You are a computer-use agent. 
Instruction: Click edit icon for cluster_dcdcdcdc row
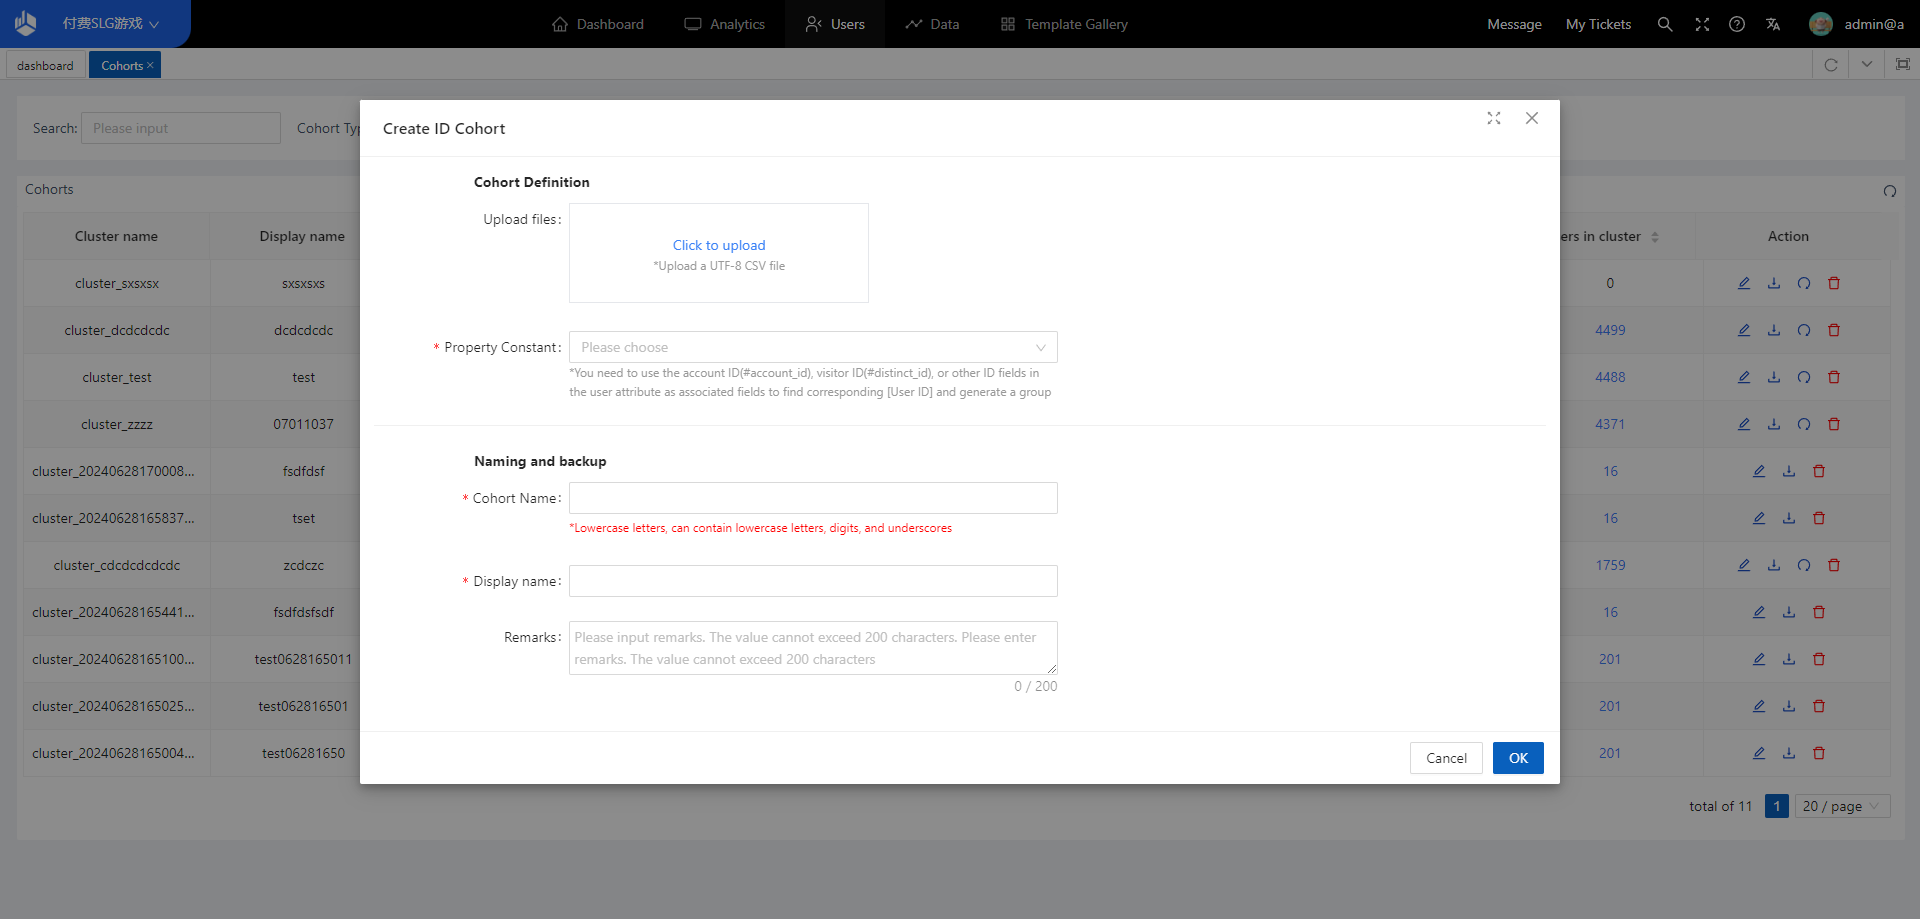(1744, 330)
